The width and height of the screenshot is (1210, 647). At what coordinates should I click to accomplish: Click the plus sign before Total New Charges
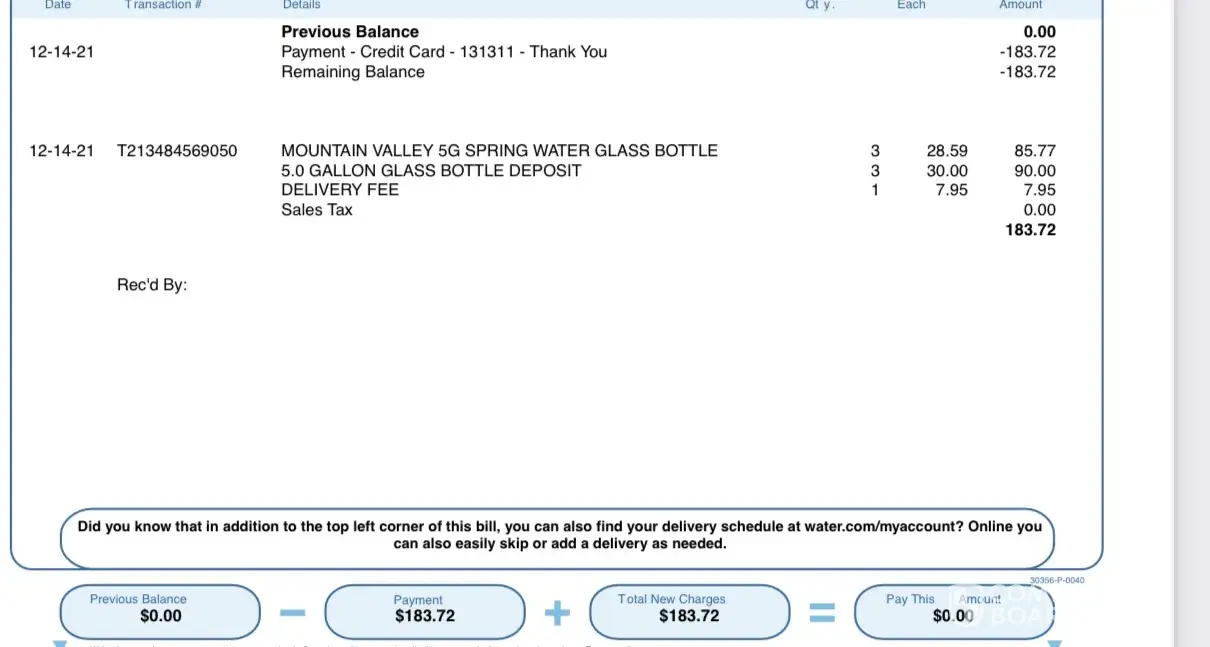click(557, 612)
